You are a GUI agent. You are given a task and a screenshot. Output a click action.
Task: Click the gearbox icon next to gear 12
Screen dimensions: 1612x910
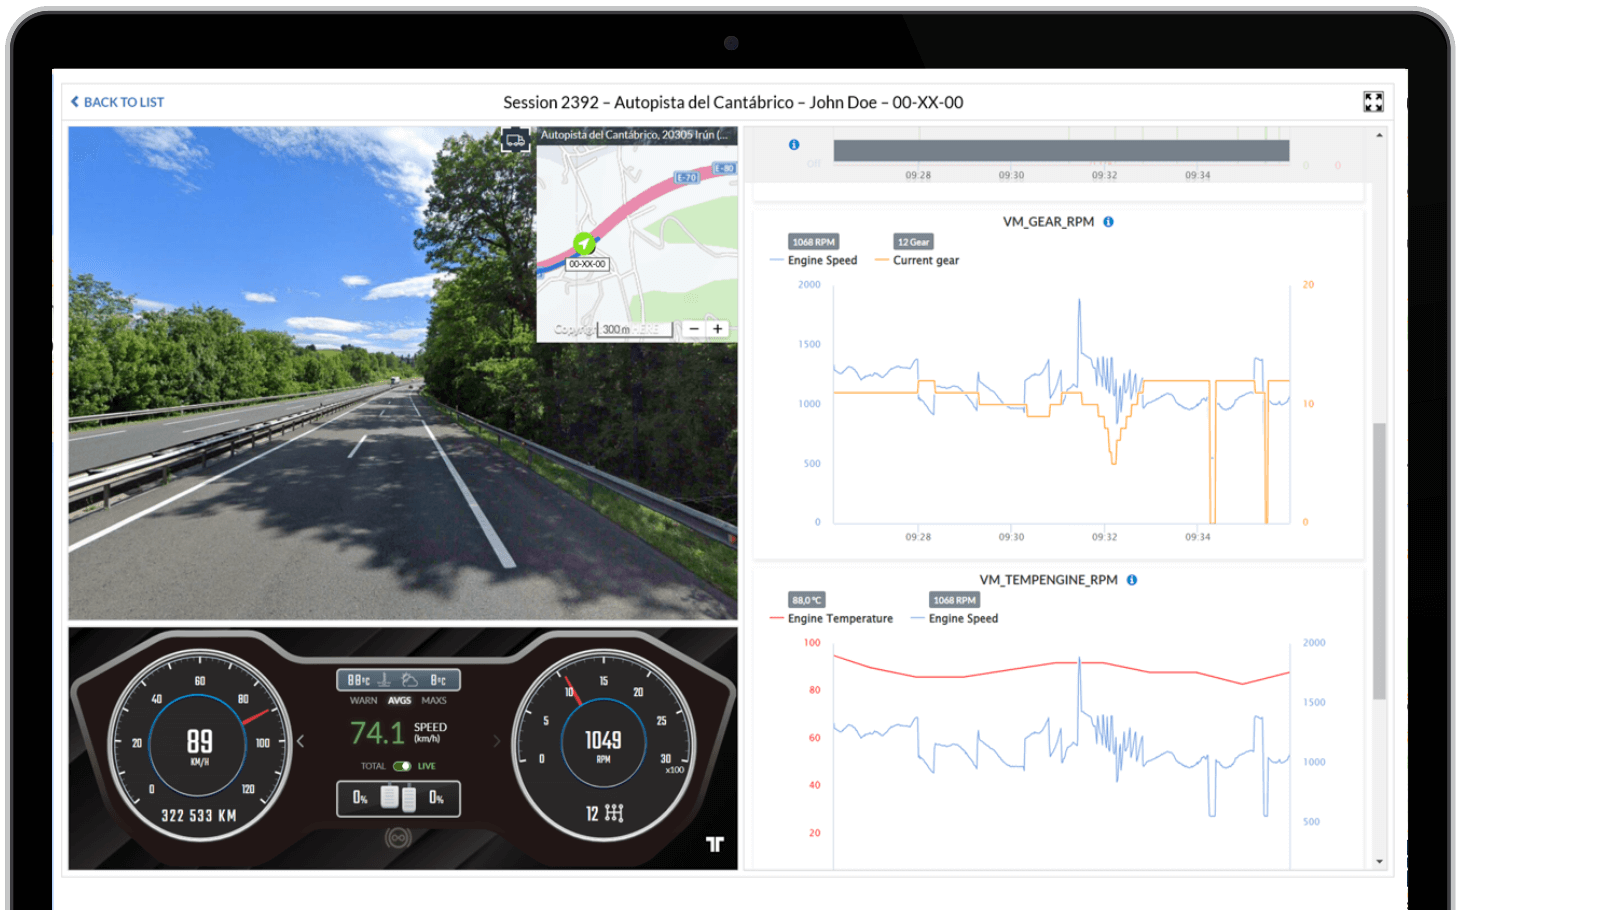click(x=614, y=813)
